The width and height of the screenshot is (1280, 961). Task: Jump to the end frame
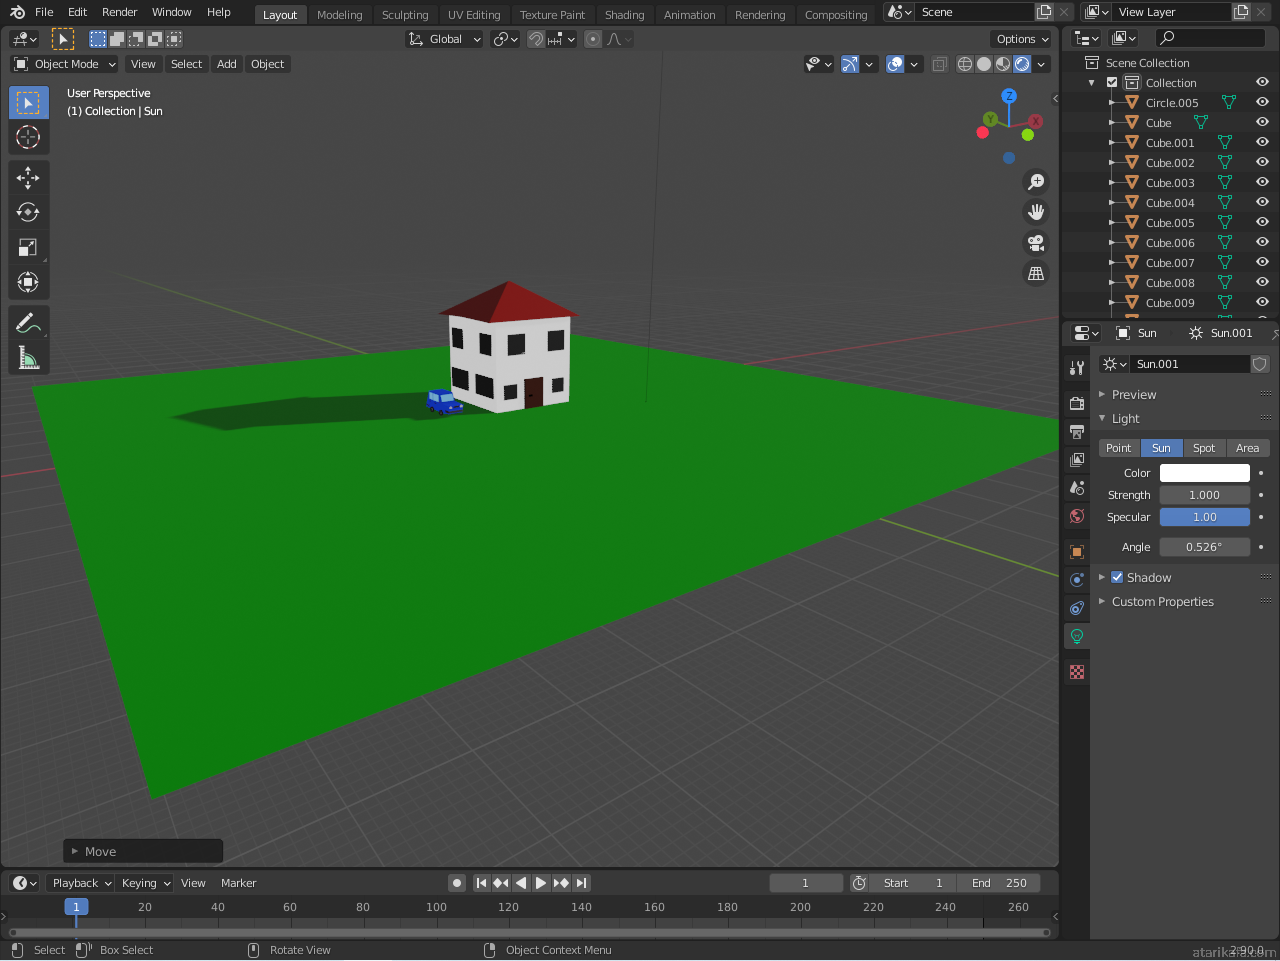pos(581,883)
